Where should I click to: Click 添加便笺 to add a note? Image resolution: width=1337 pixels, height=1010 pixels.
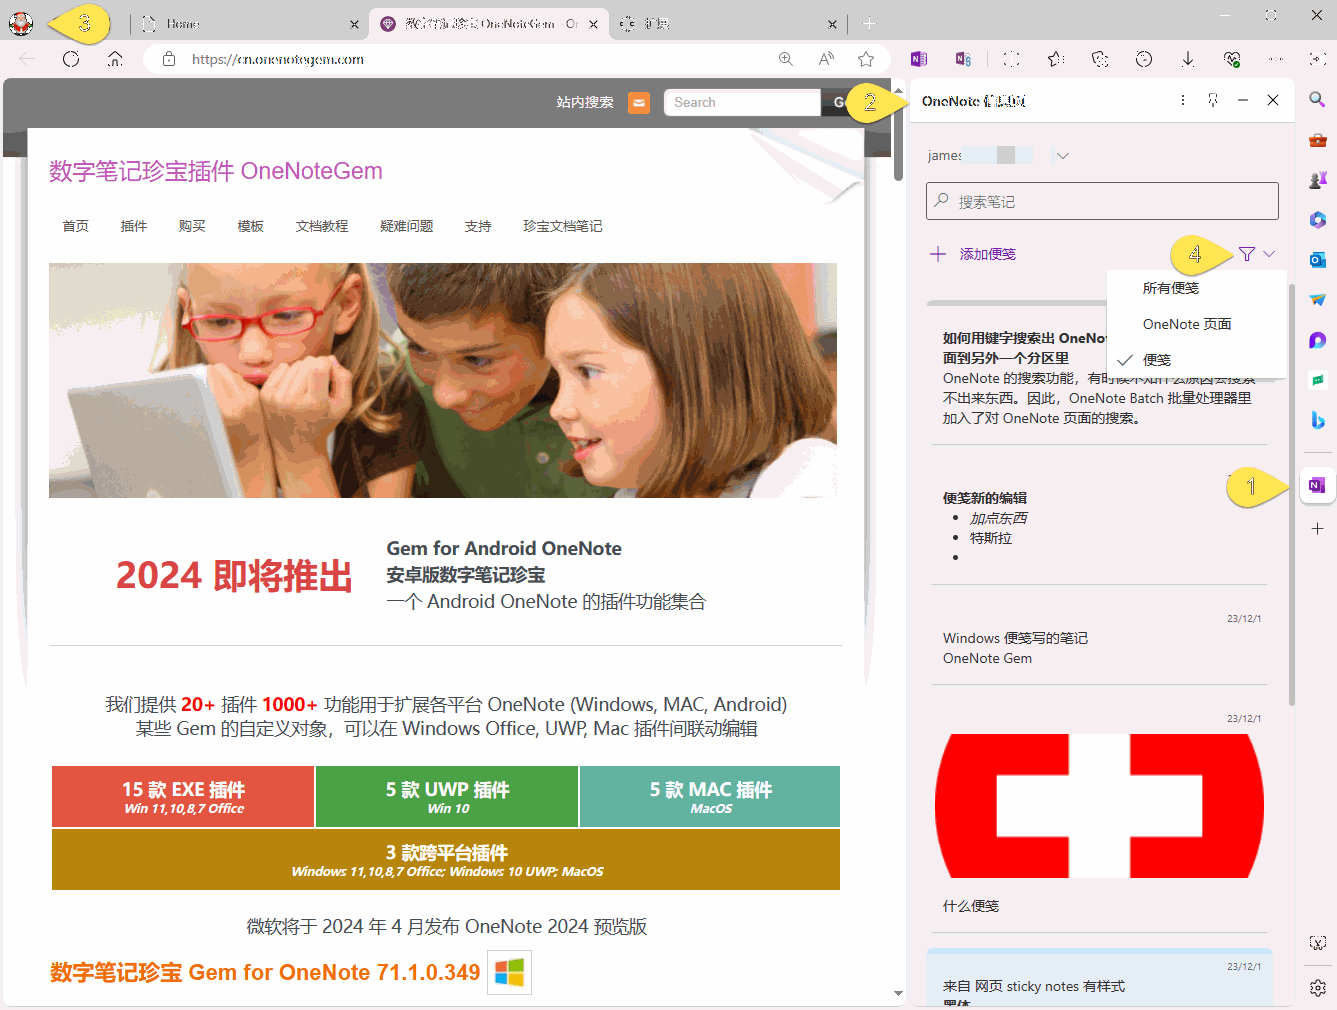[973, 254]
